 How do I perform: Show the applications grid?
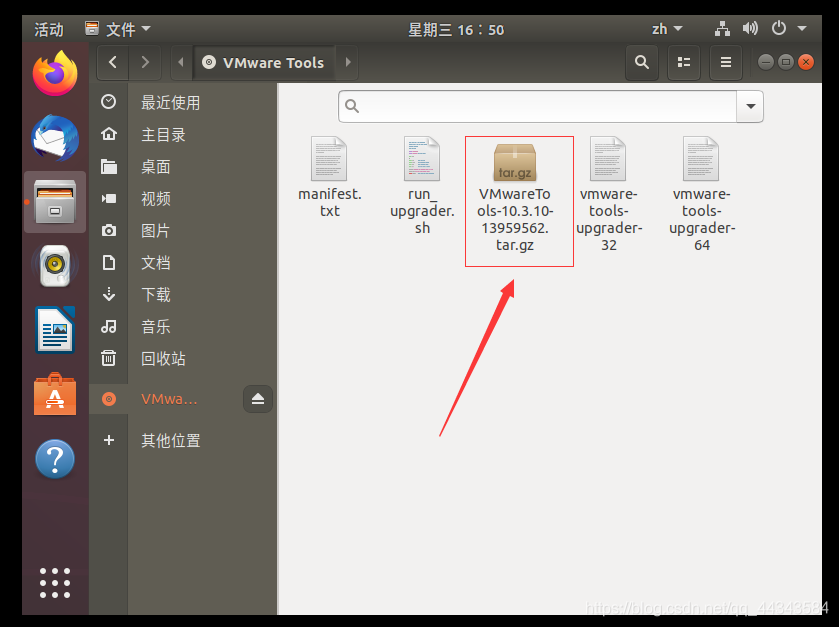click(x=55, y=583)
